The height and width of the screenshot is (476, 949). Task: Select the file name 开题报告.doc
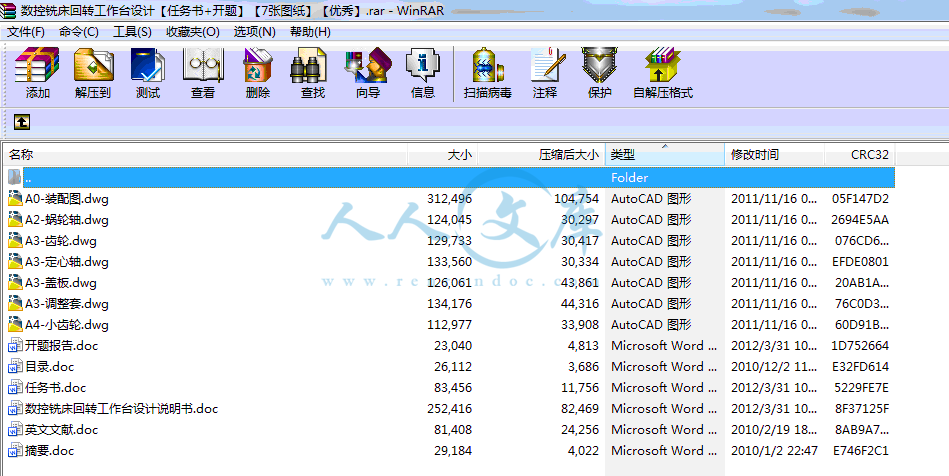tap(61, 346)
